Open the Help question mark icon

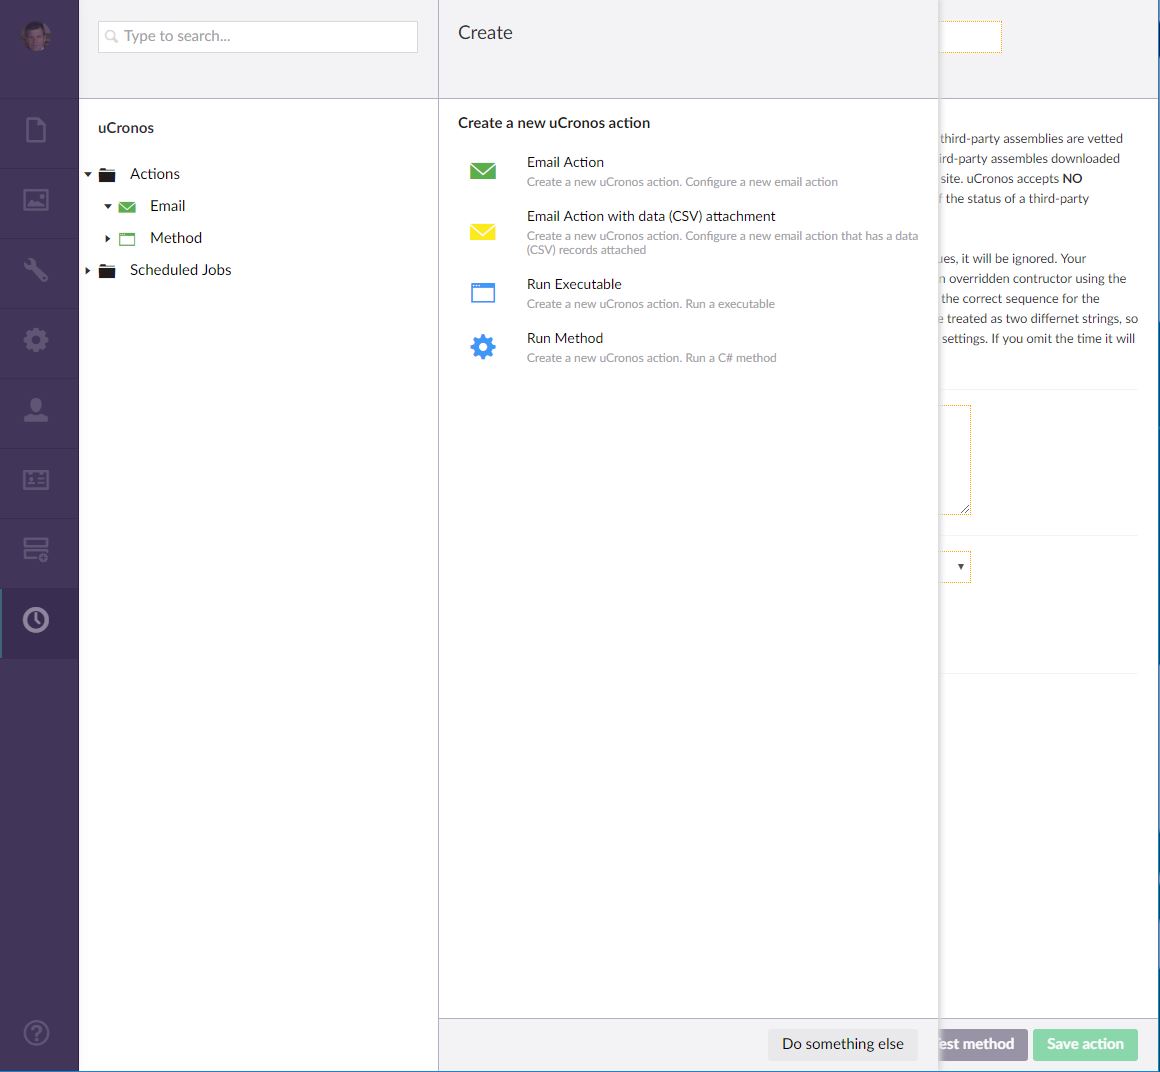coord(36,1032)
